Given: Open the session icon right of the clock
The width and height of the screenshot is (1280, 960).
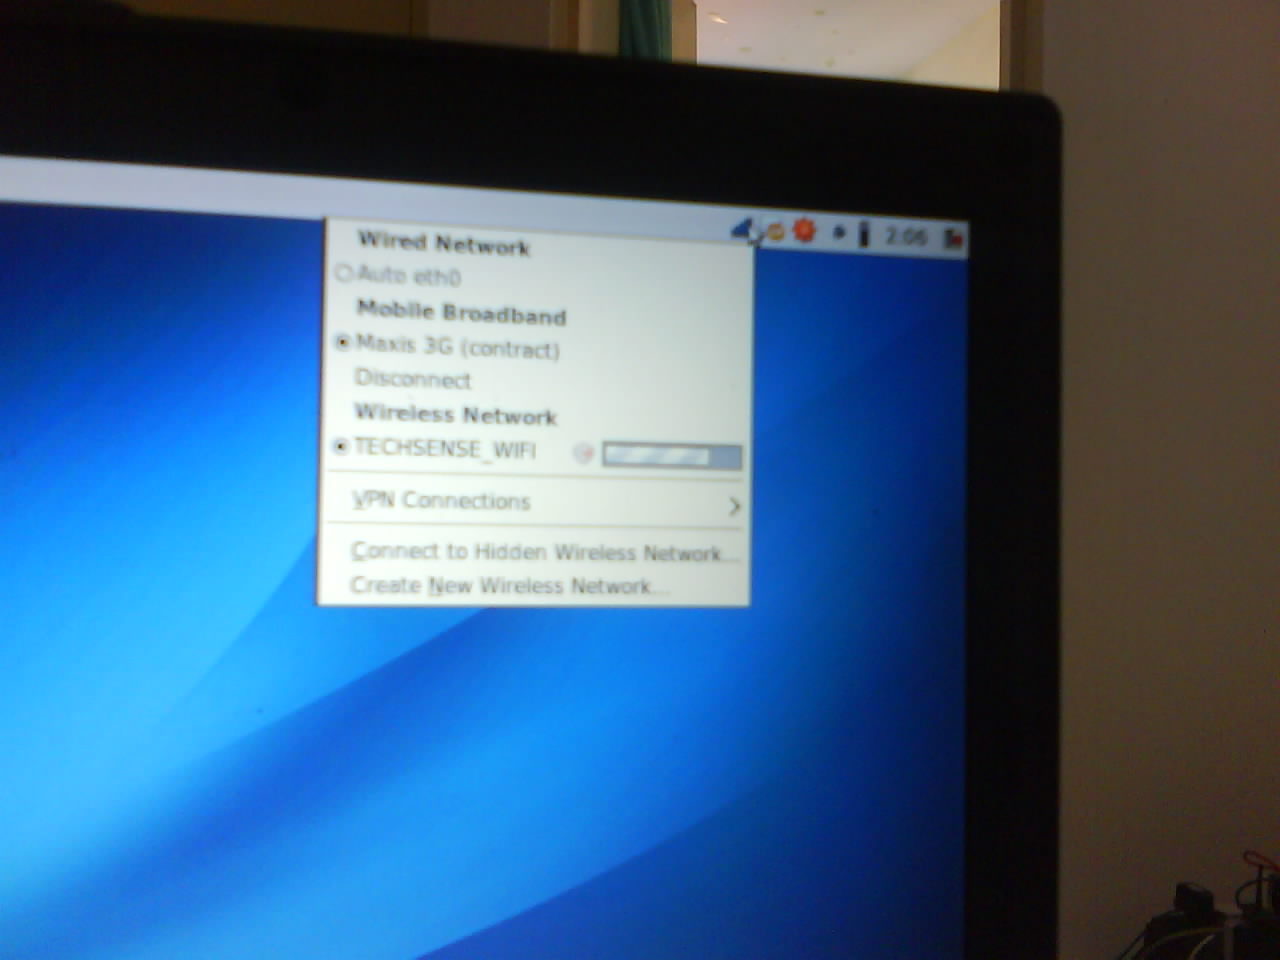Looking at the screenshot, I should tap(953, 238).
